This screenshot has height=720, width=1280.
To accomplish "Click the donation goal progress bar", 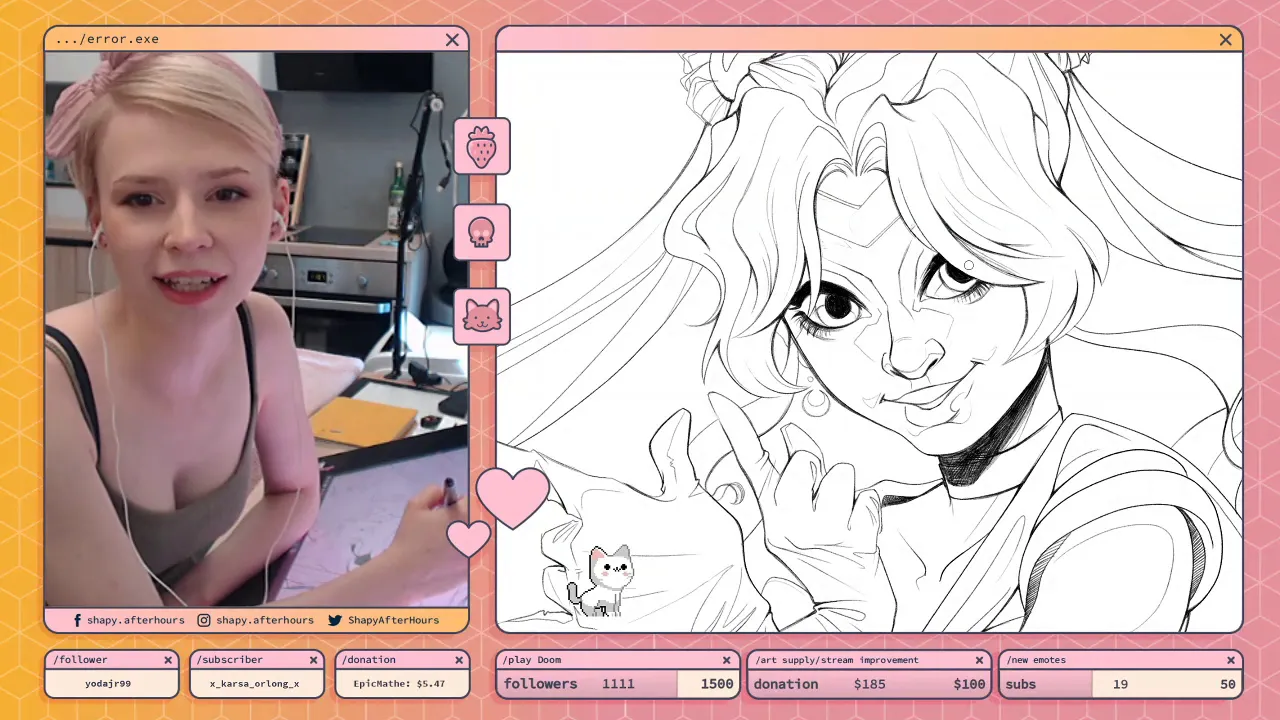I will (869, 684).
